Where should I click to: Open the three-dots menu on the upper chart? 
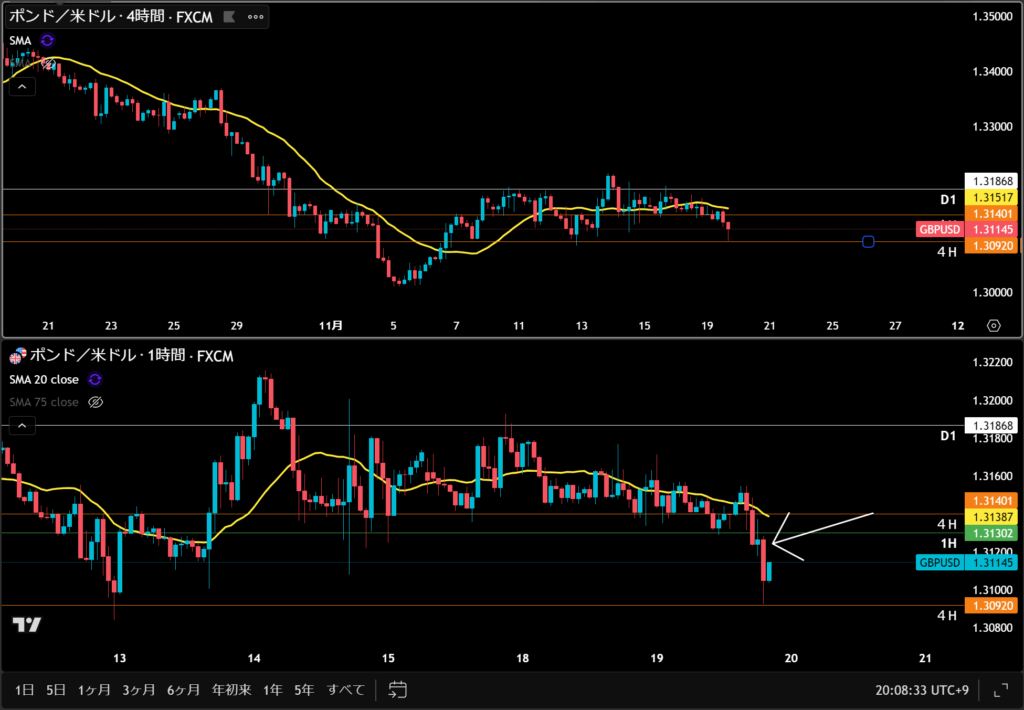point(256,17)
